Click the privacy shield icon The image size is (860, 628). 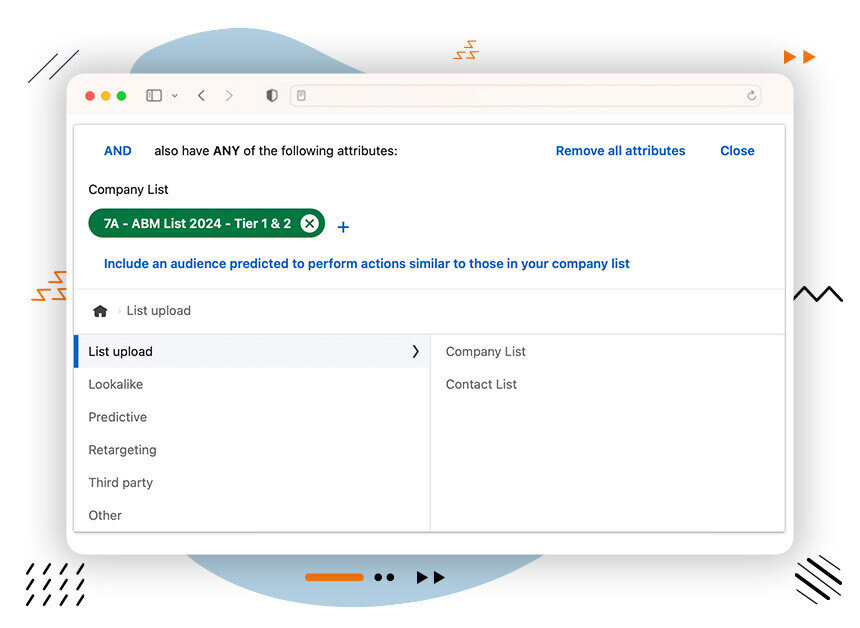click(x=271, y=96)
